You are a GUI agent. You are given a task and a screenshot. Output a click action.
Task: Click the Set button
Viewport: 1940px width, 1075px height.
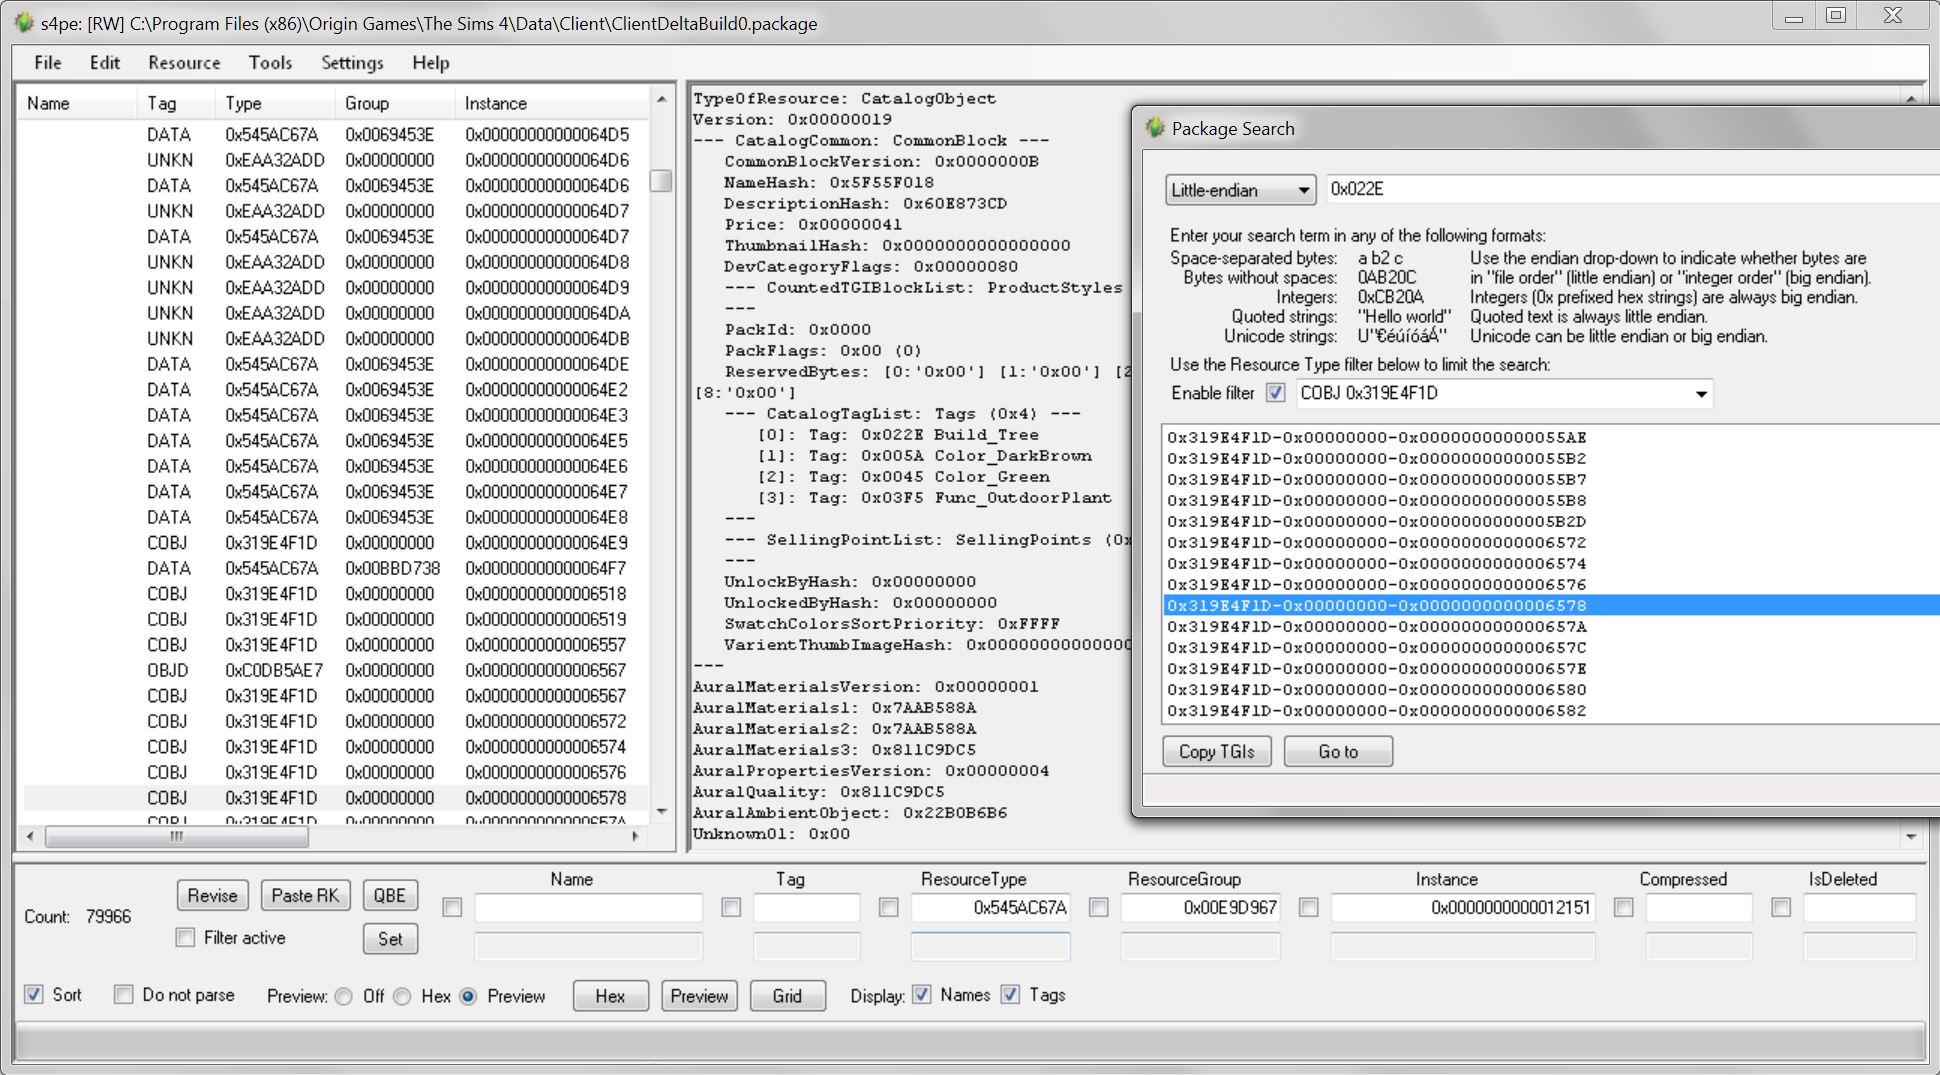pyautogui.click(x=390, y=939)
